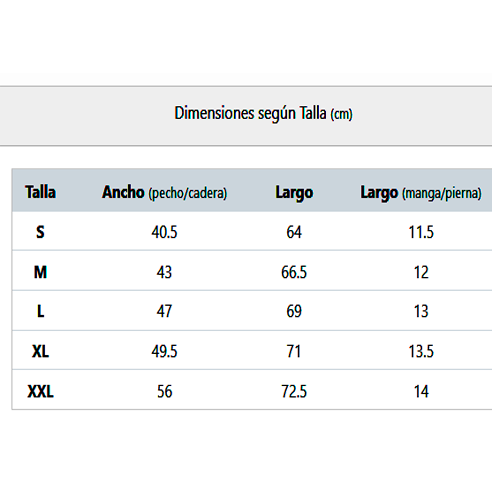Click the 'Dimensiones según Talla' header bar
This screenshot has height=492, width=492.
click(x=246, y=116)
